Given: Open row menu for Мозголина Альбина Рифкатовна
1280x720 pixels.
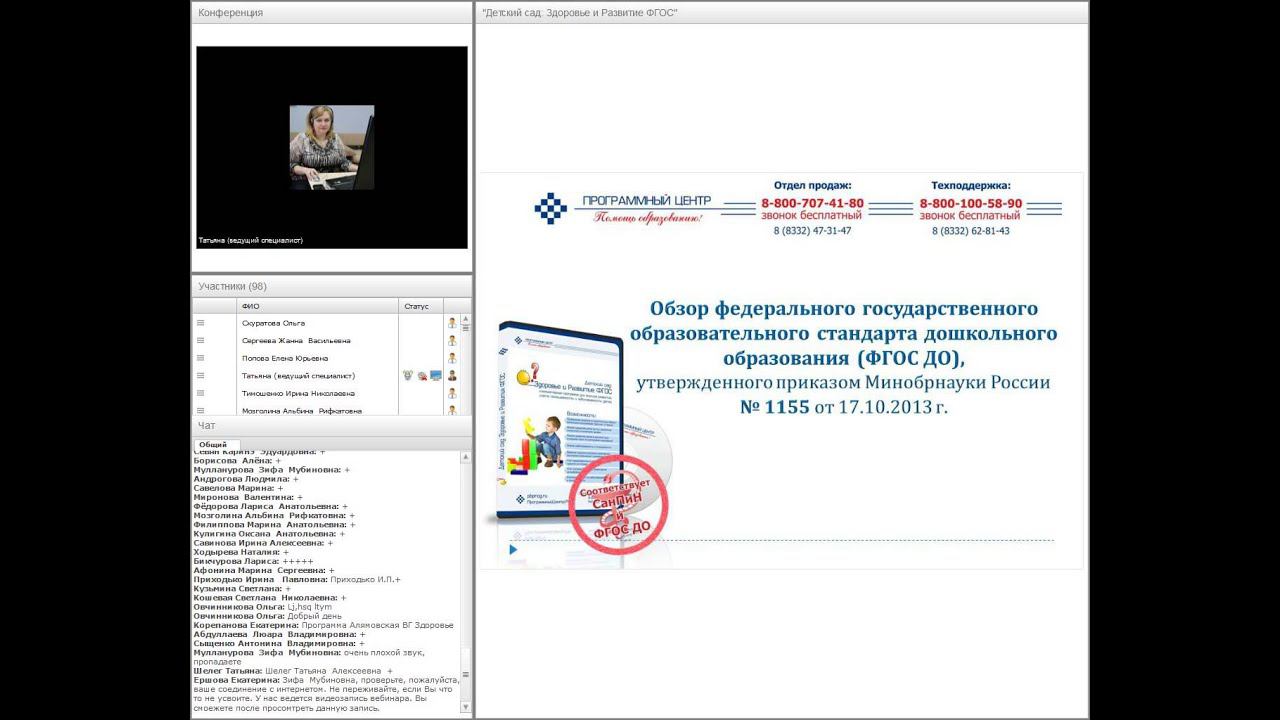Looking at the screenshot, I should point(200,410).
